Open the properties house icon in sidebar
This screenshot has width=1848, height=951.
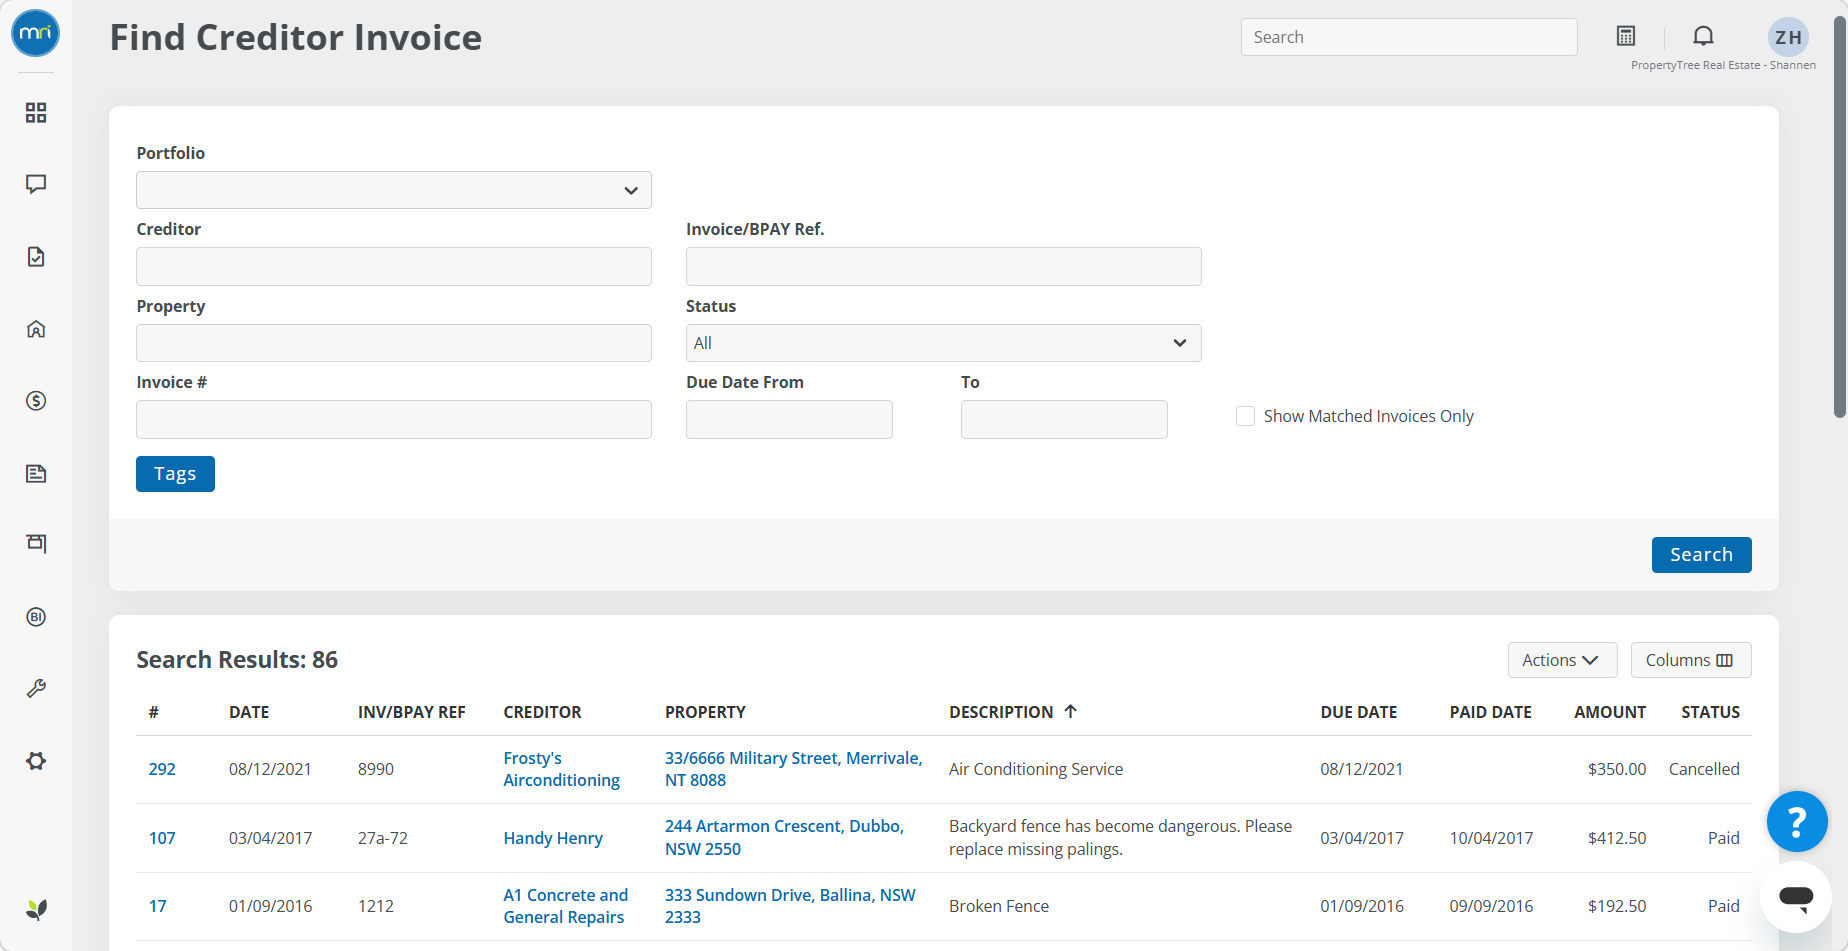click(x=36, y=329)
